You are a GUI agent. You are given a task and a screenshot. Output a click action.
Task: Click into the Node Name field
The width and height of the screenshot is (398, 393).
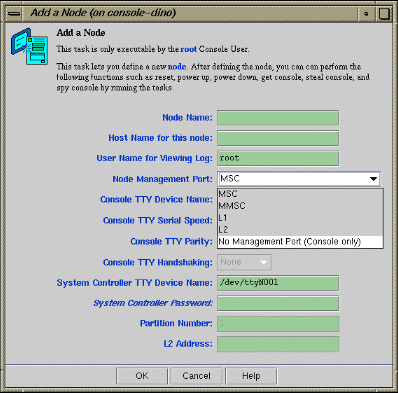pos(278,118)
